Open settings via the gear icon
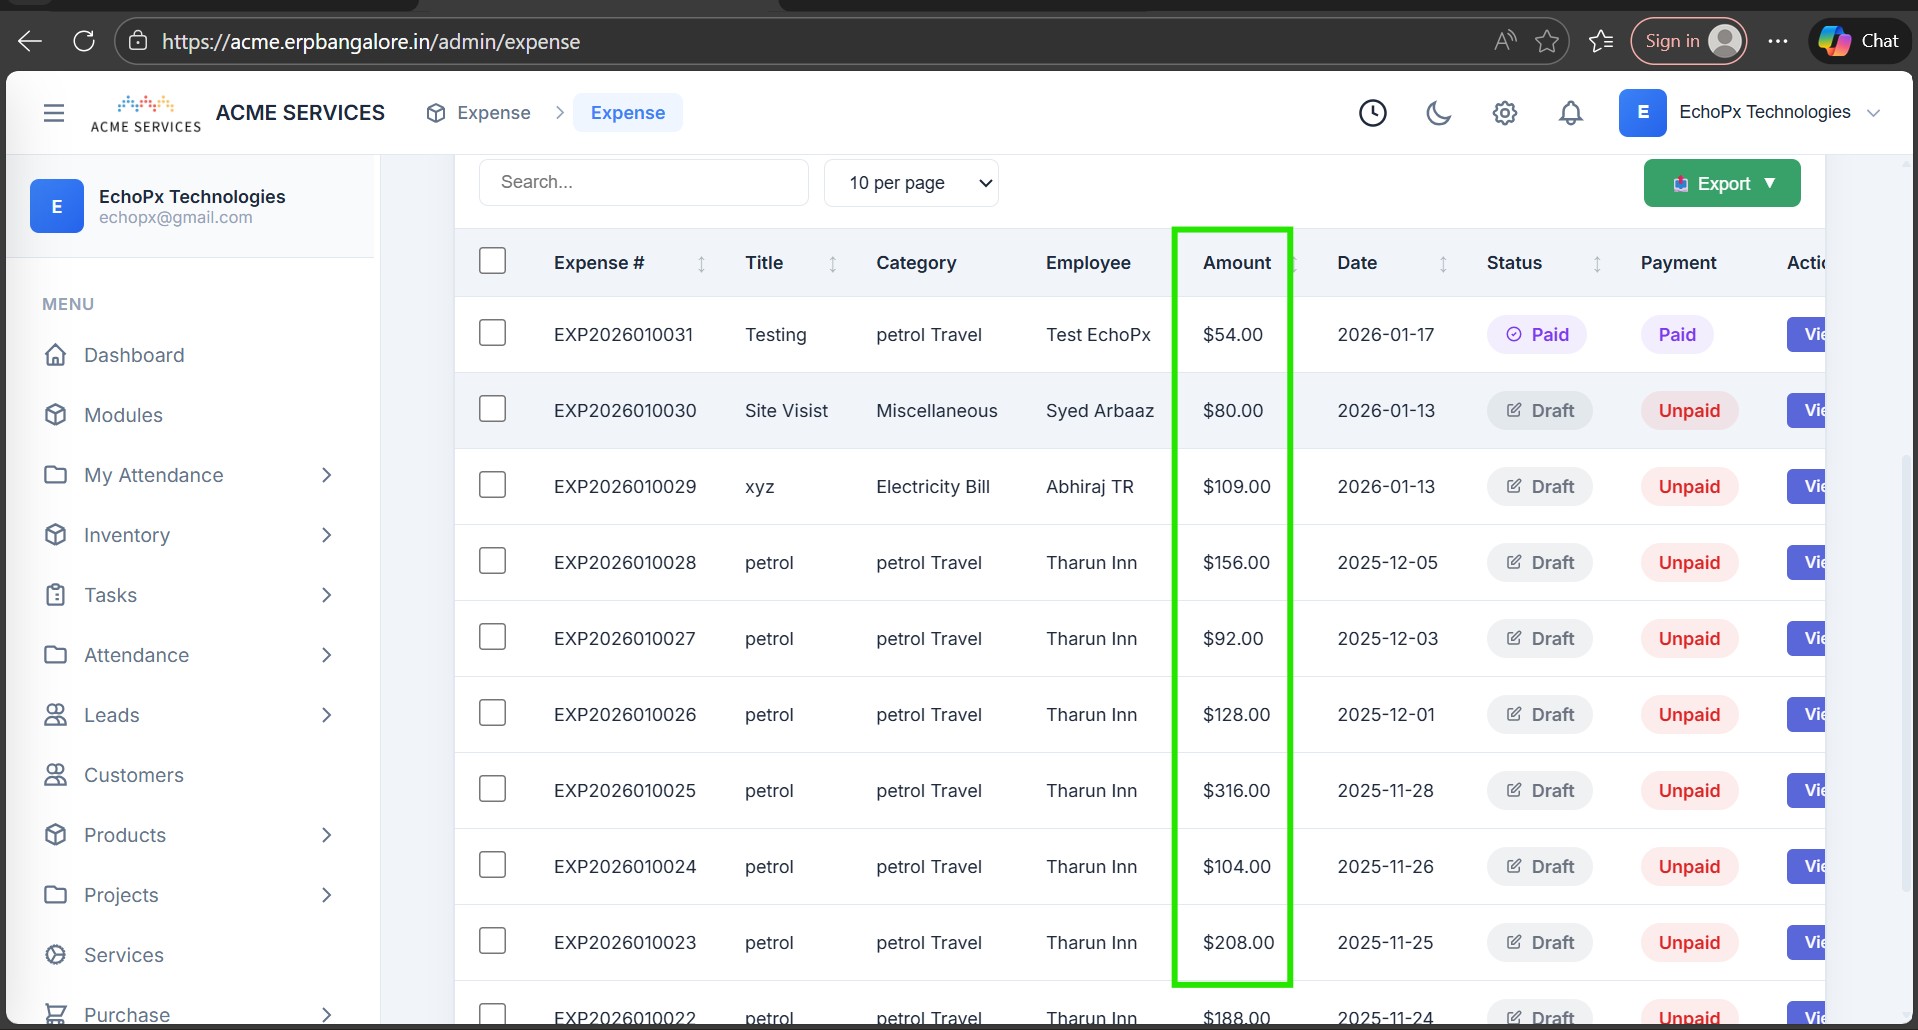Image resolution: width=1918 pixels, height=1030 pixels. click(x=1504, y=113)
